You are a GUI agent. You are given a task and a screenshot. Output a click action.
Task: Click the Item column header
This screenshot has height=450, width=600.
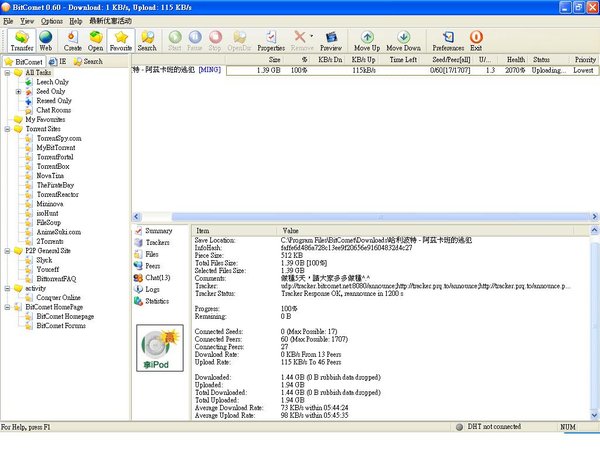click(234, 231)
